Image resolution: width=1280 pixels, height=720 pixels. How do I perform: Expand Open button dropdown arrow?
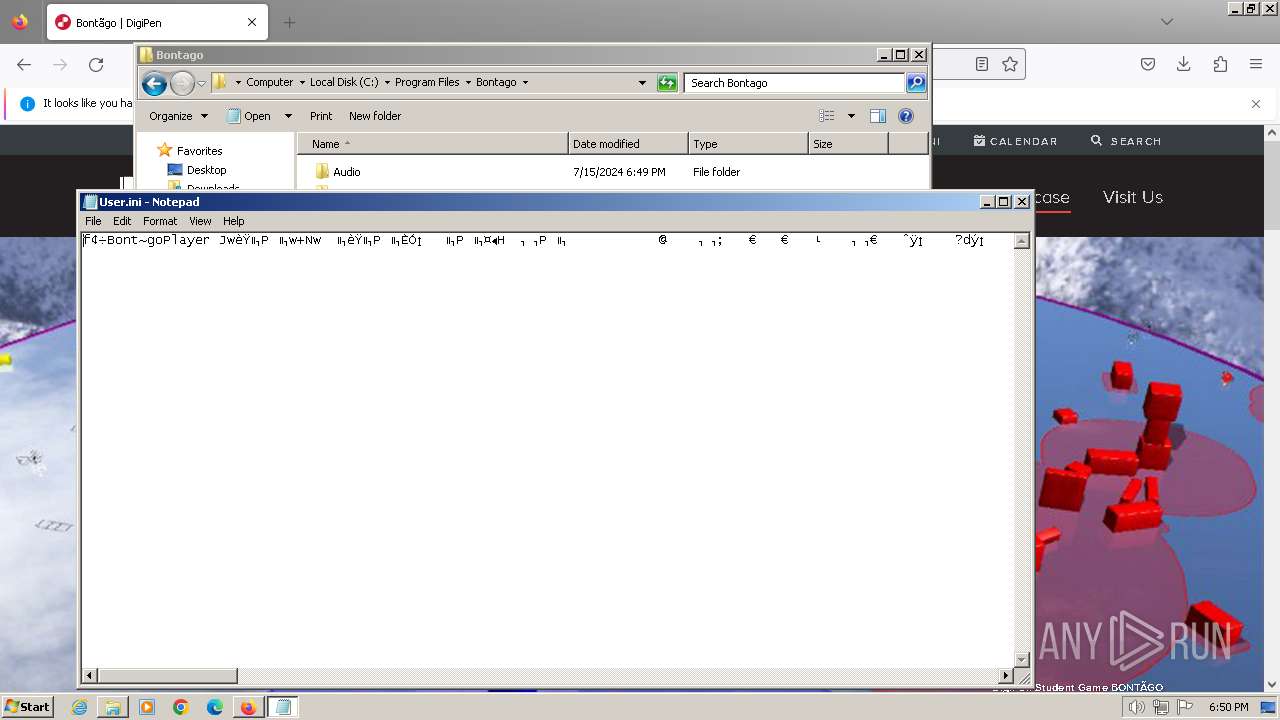pyautogui.click(x=288, y=116)
